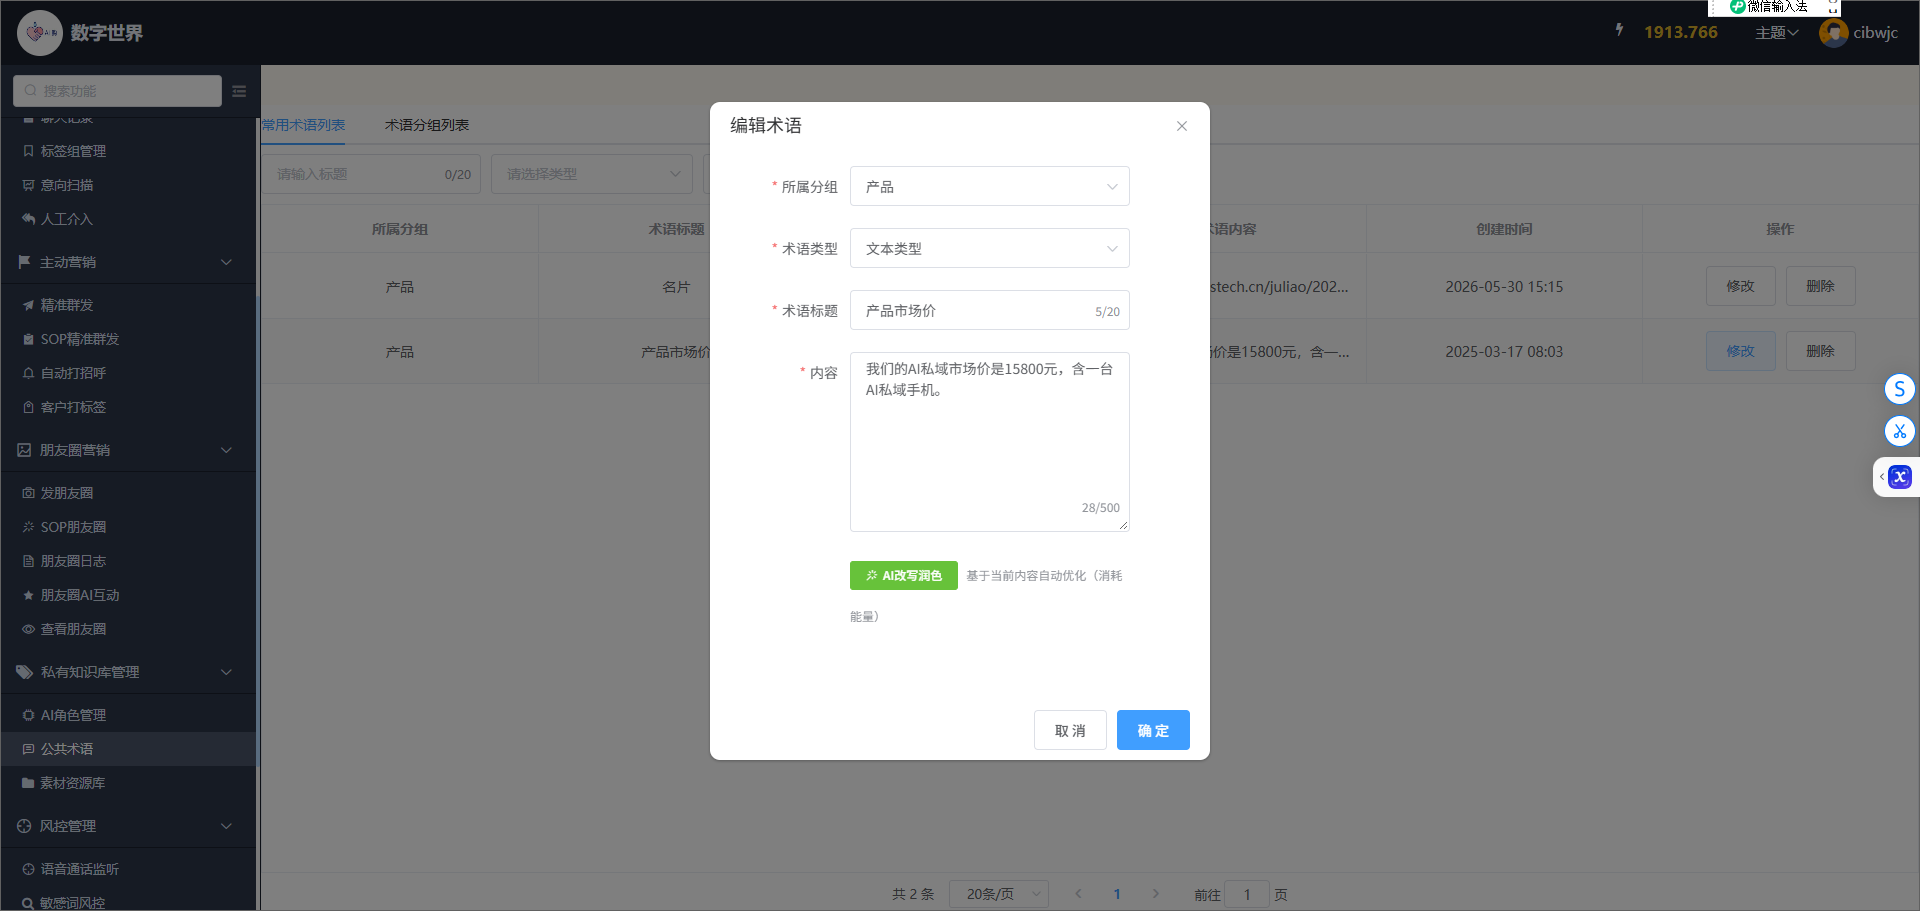Viewport: 1920px width, 911px height.
Task: Open the 主题 theme menu
Action: coord(1776,32)
